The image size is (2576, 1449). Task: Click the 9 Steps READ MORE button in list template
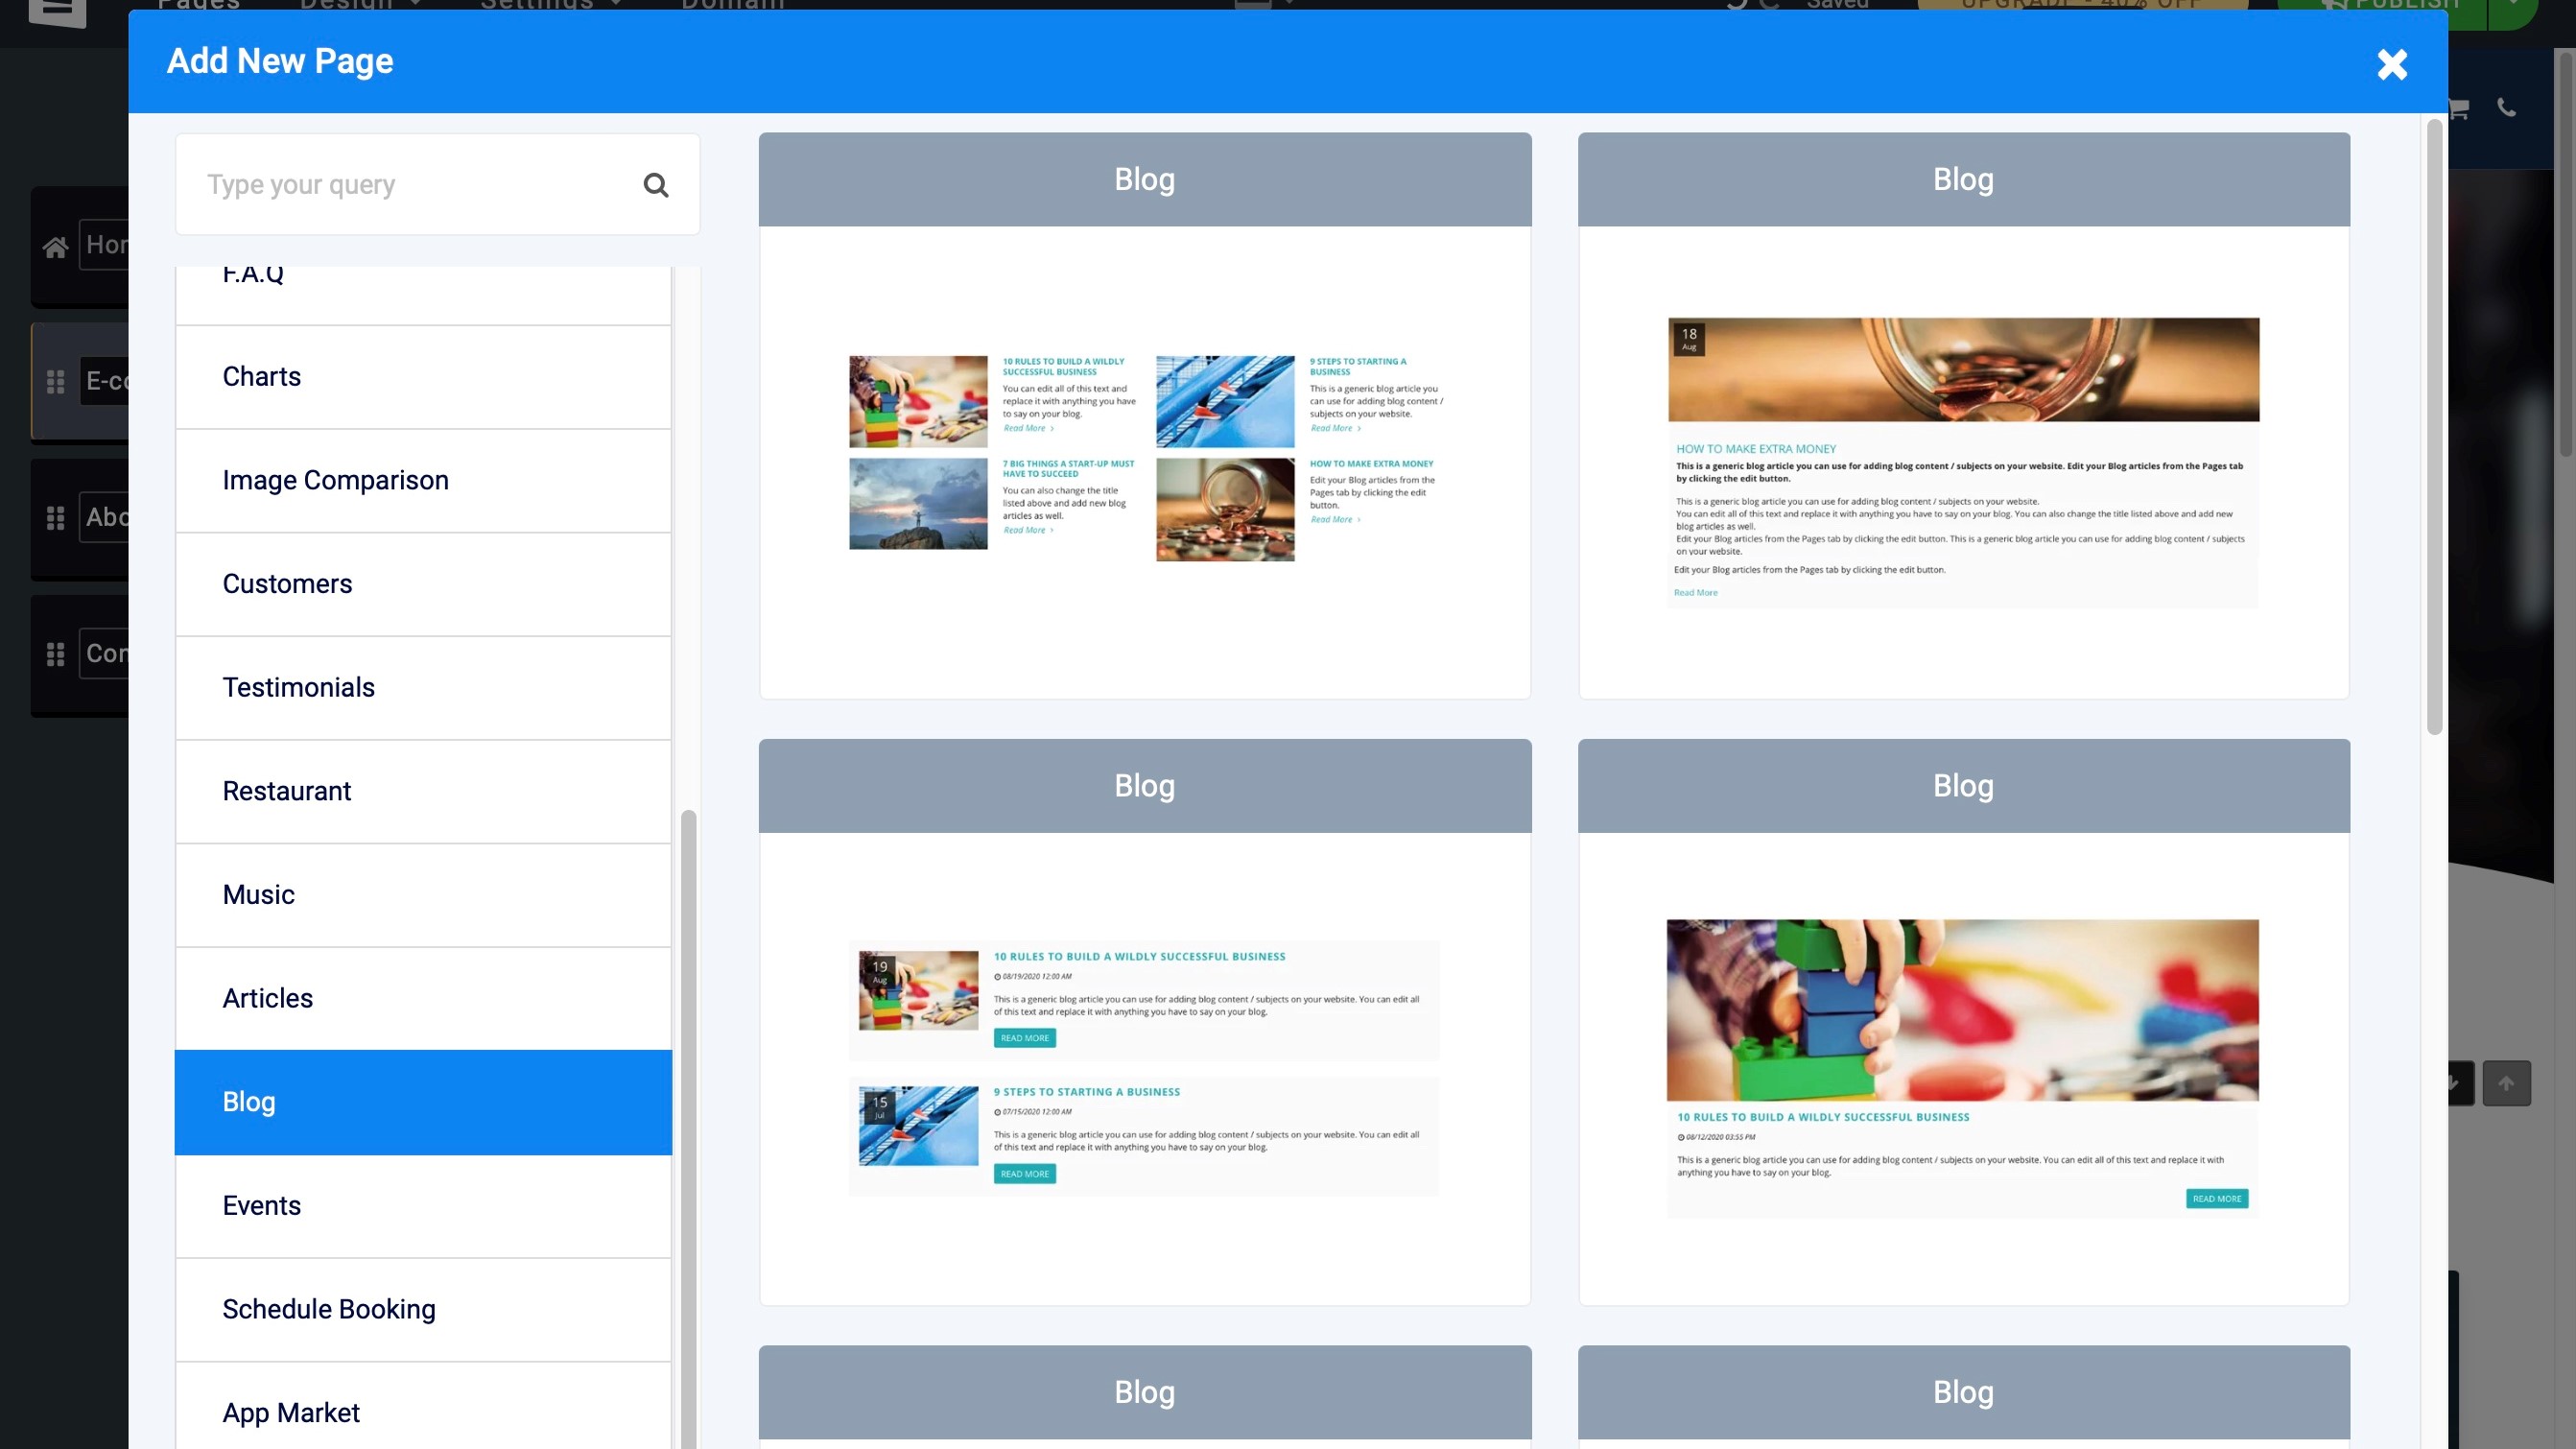coord(1025,1174)
